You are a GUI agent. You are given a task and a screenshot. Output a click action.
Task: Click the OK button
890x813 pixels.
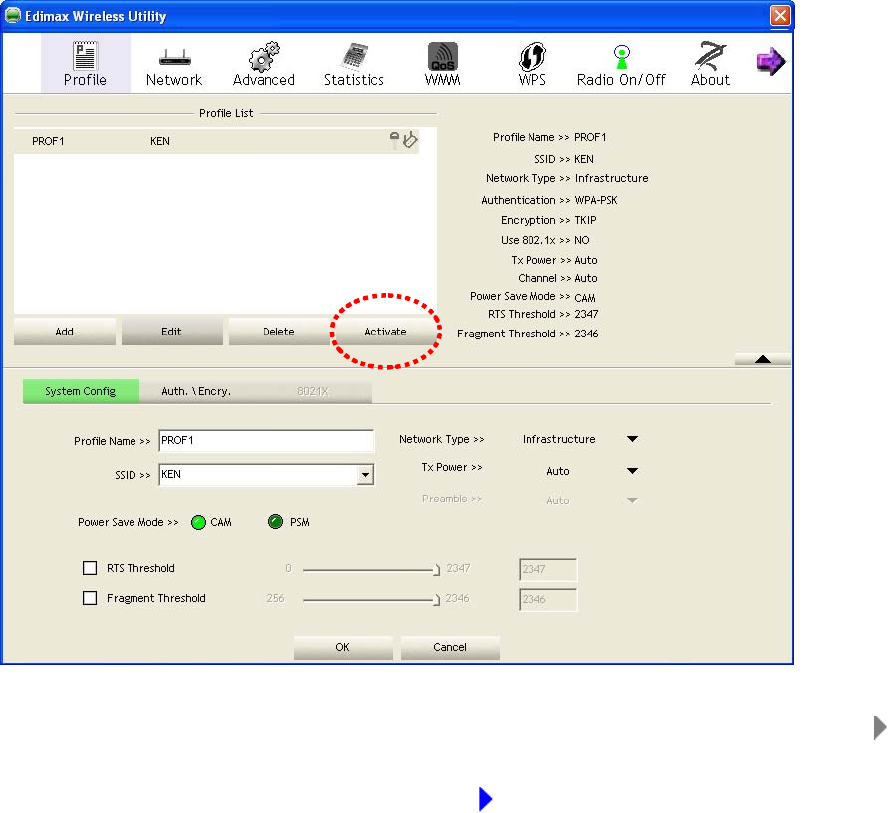point(343,647)
